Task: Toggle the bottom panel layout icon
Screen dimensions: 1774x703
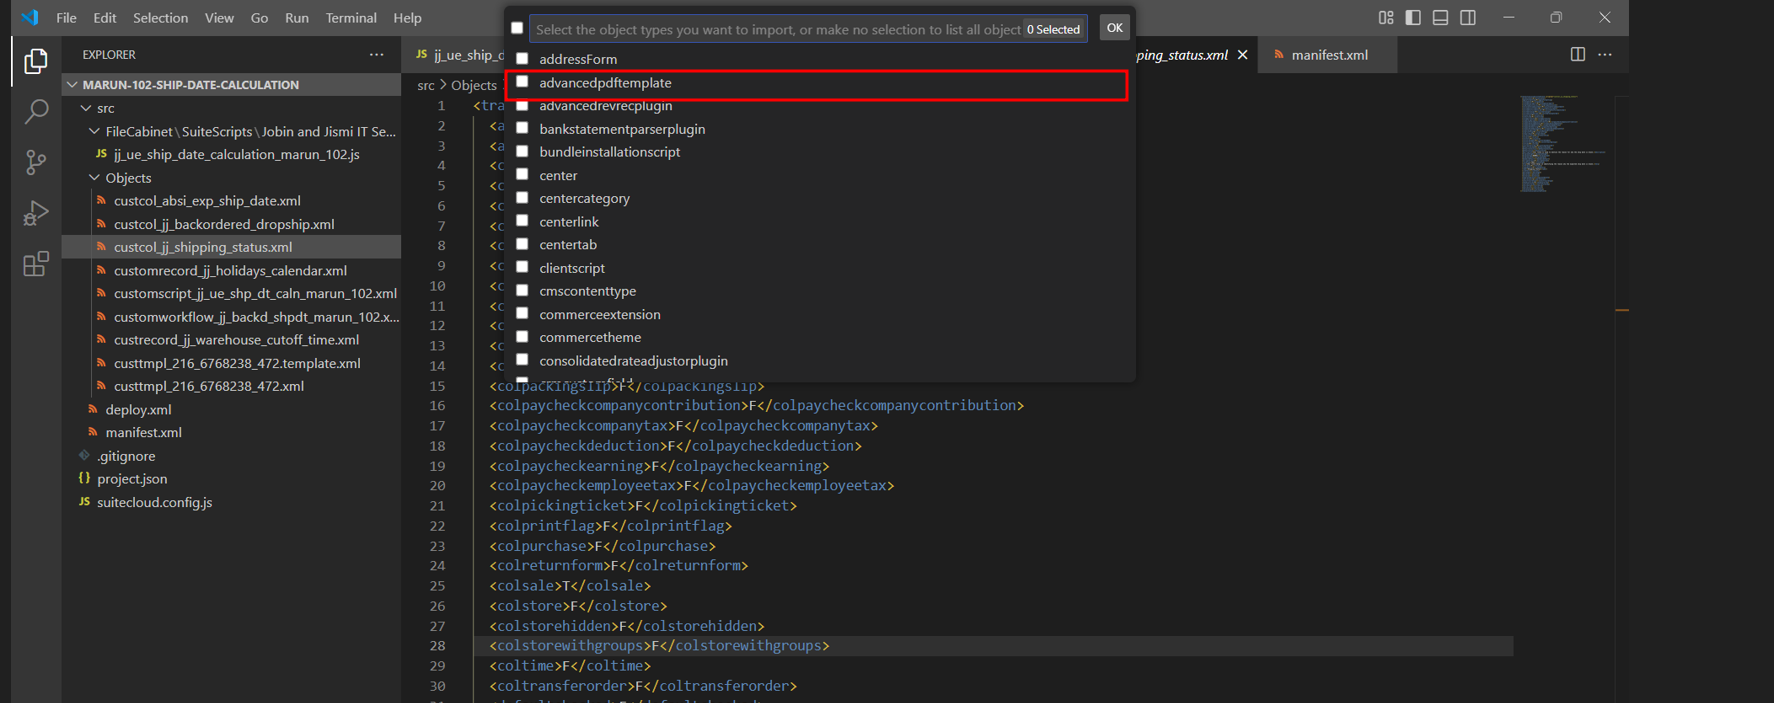Action: pyautogui.click(x=1440, y=18)
